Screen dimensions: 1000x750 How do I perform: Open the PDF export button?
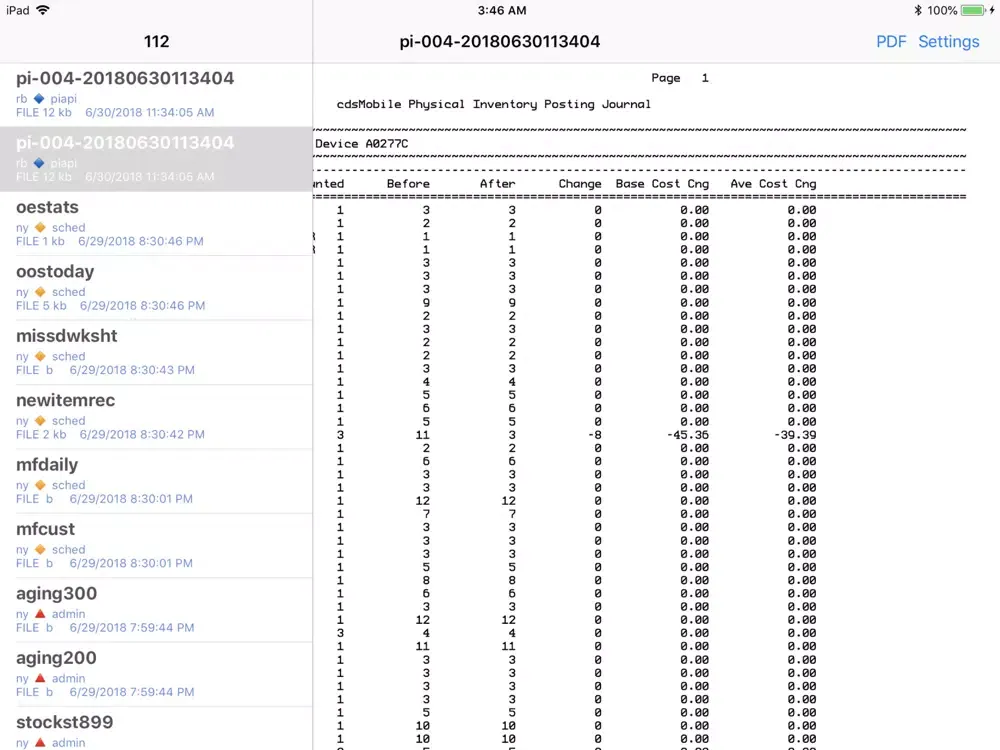(890, 41)
